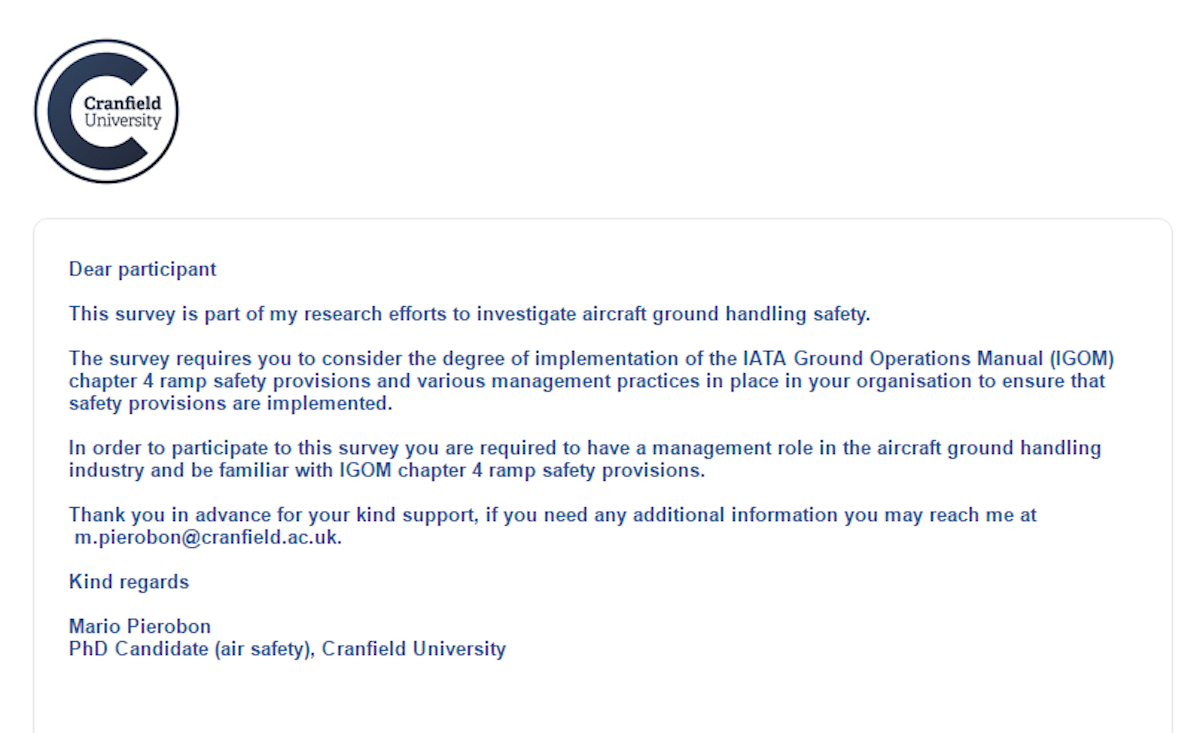This screenshot has height=733, width=1200.
Task: Click the "Kind regards" closing
Action: [129, 582]
